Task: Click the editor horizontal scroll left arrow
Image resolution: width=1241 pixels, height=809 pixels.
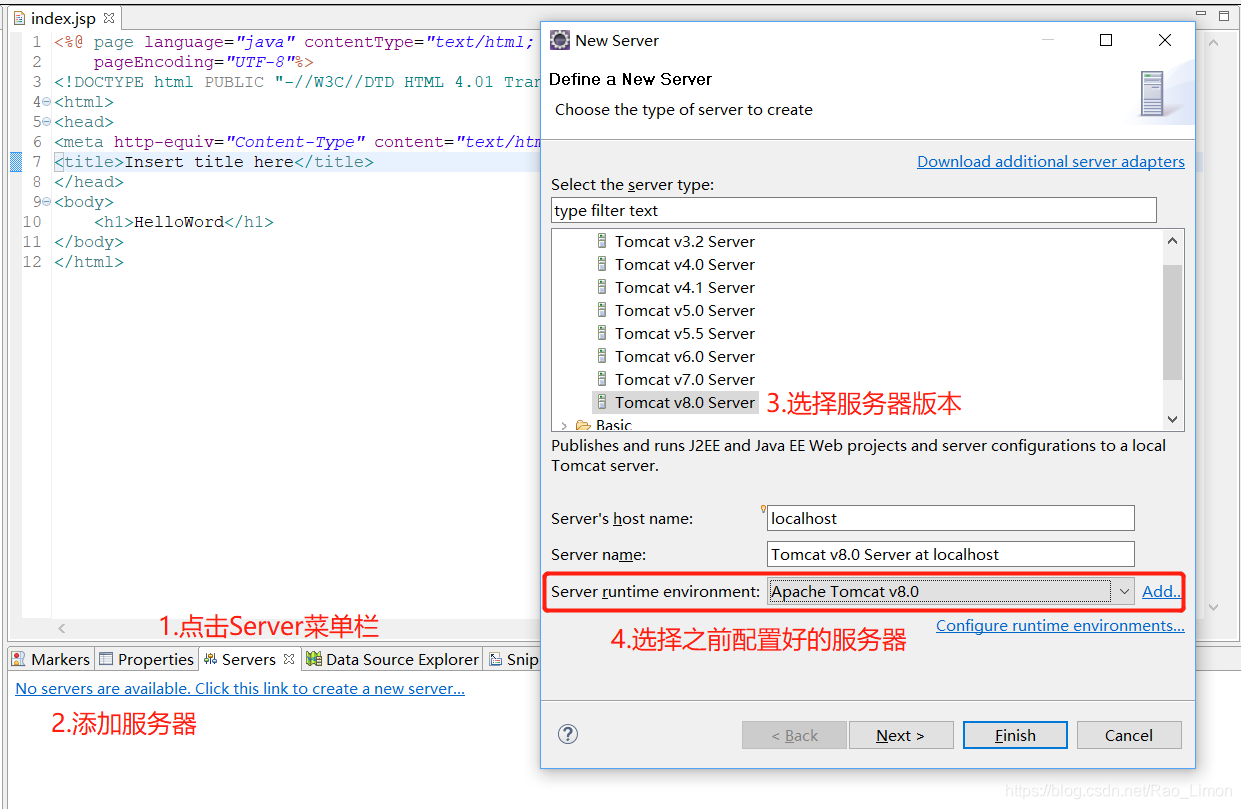Action: click(62, 628)
